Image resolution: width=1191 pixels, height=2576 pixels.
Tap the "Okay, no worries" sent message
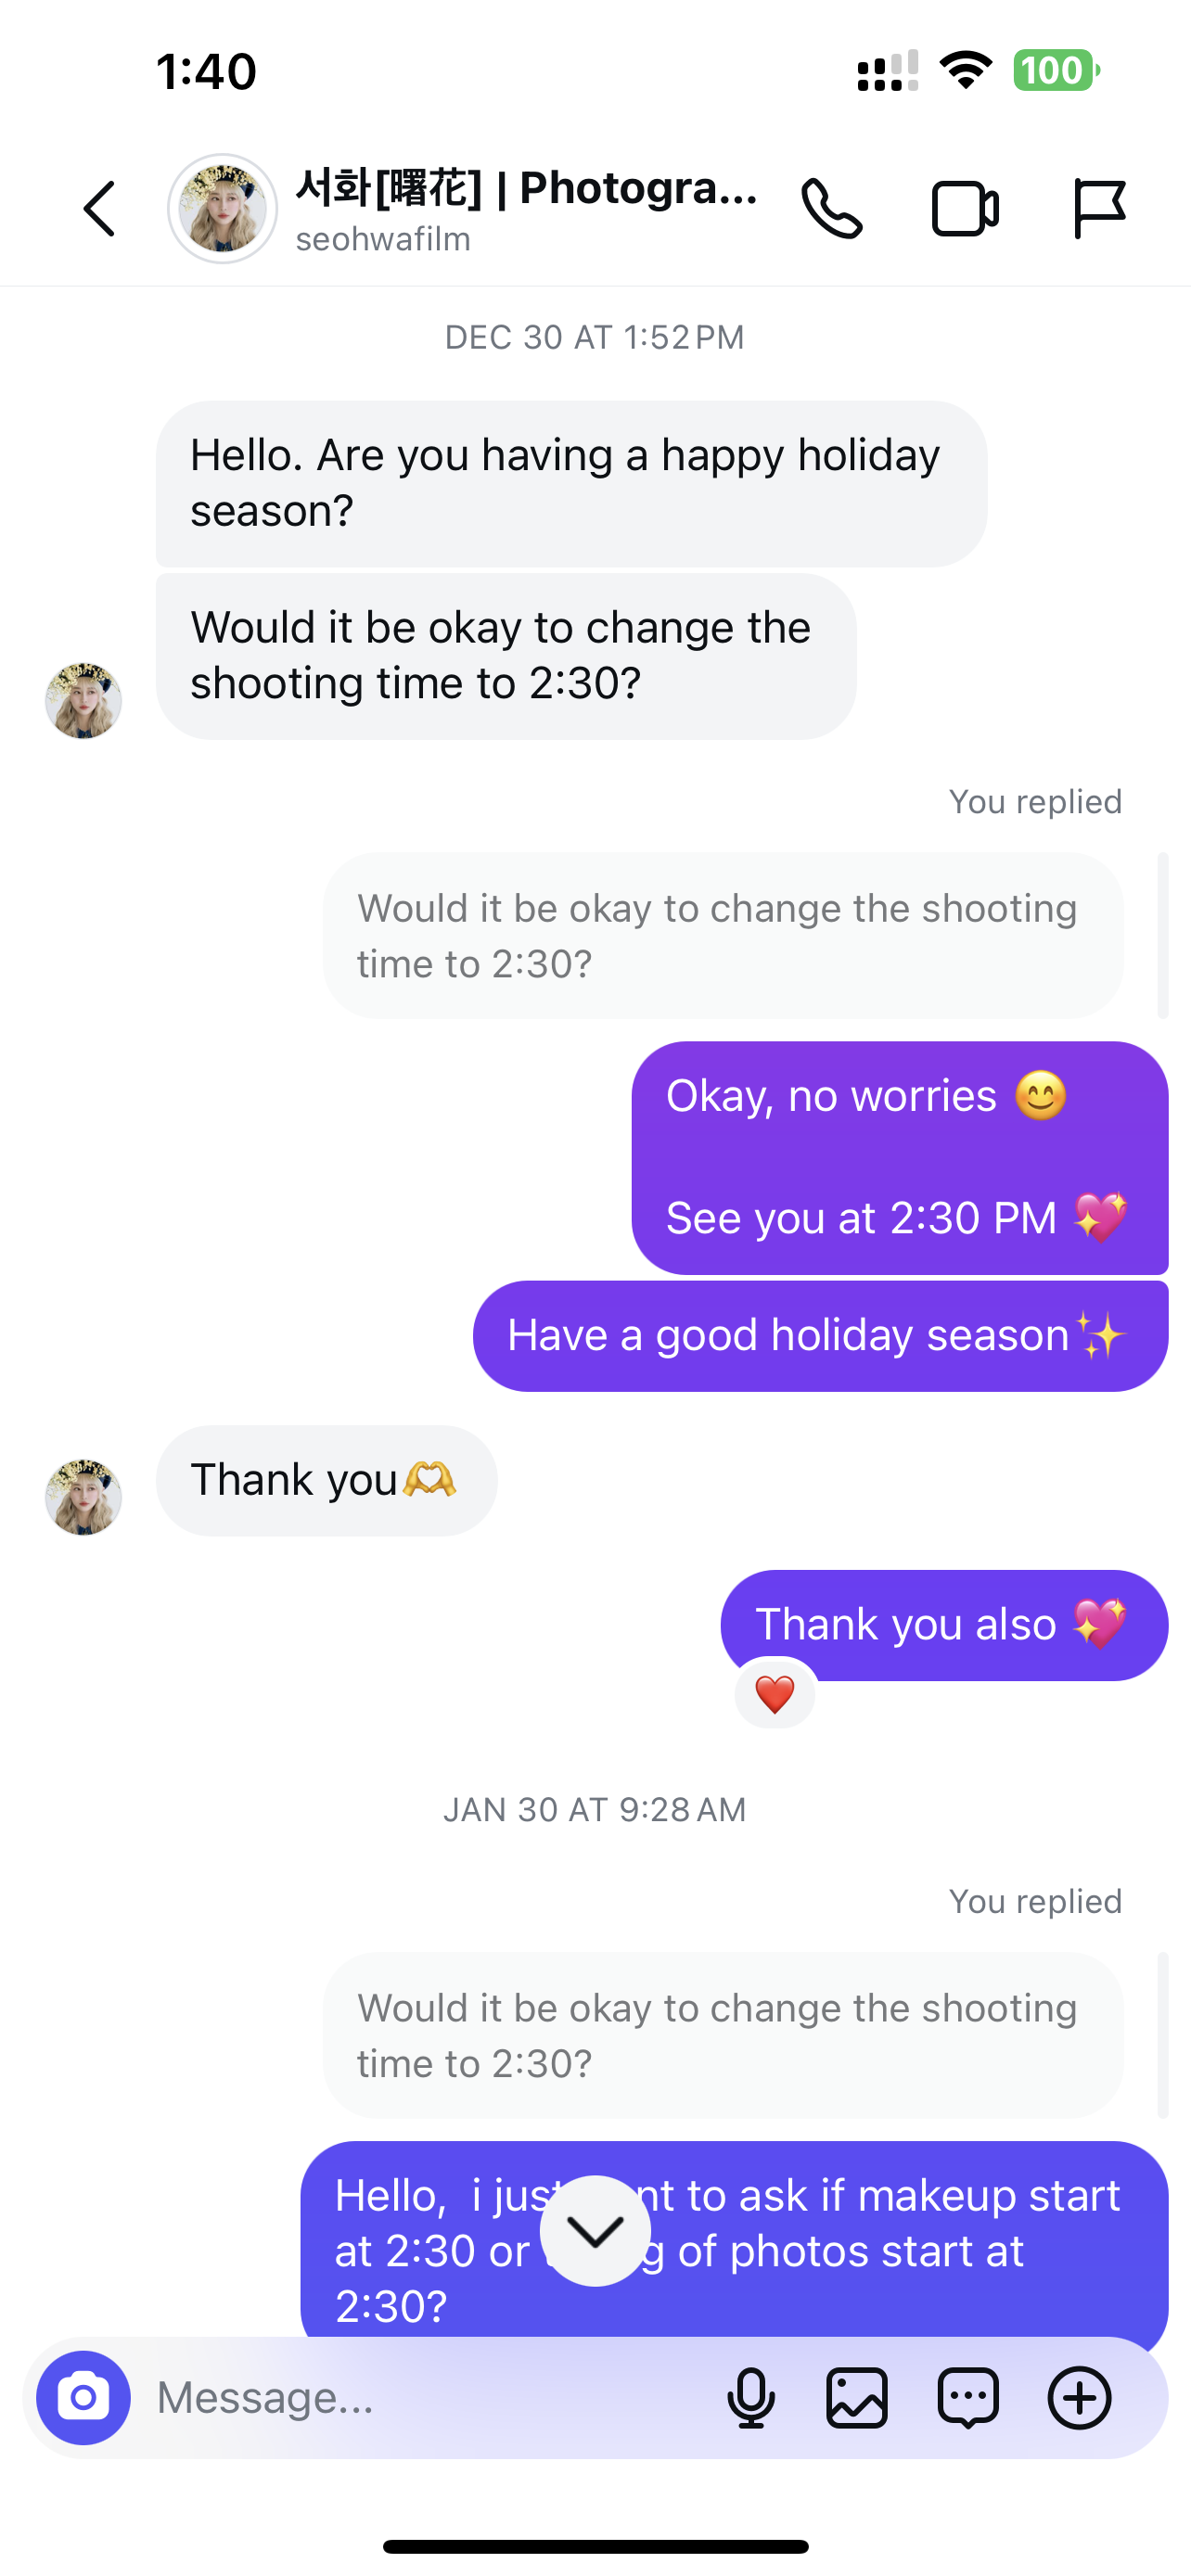pyautogui.click(x=899, y=1157)
